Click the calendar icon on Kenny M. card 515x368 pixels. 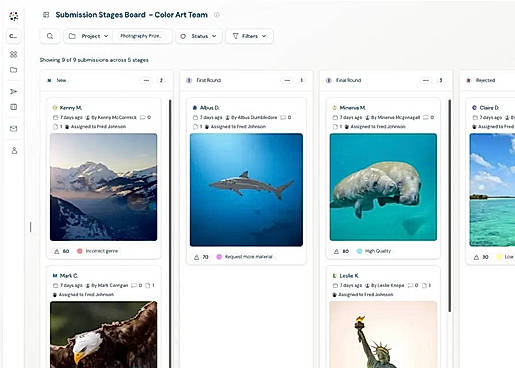[56, 117]
